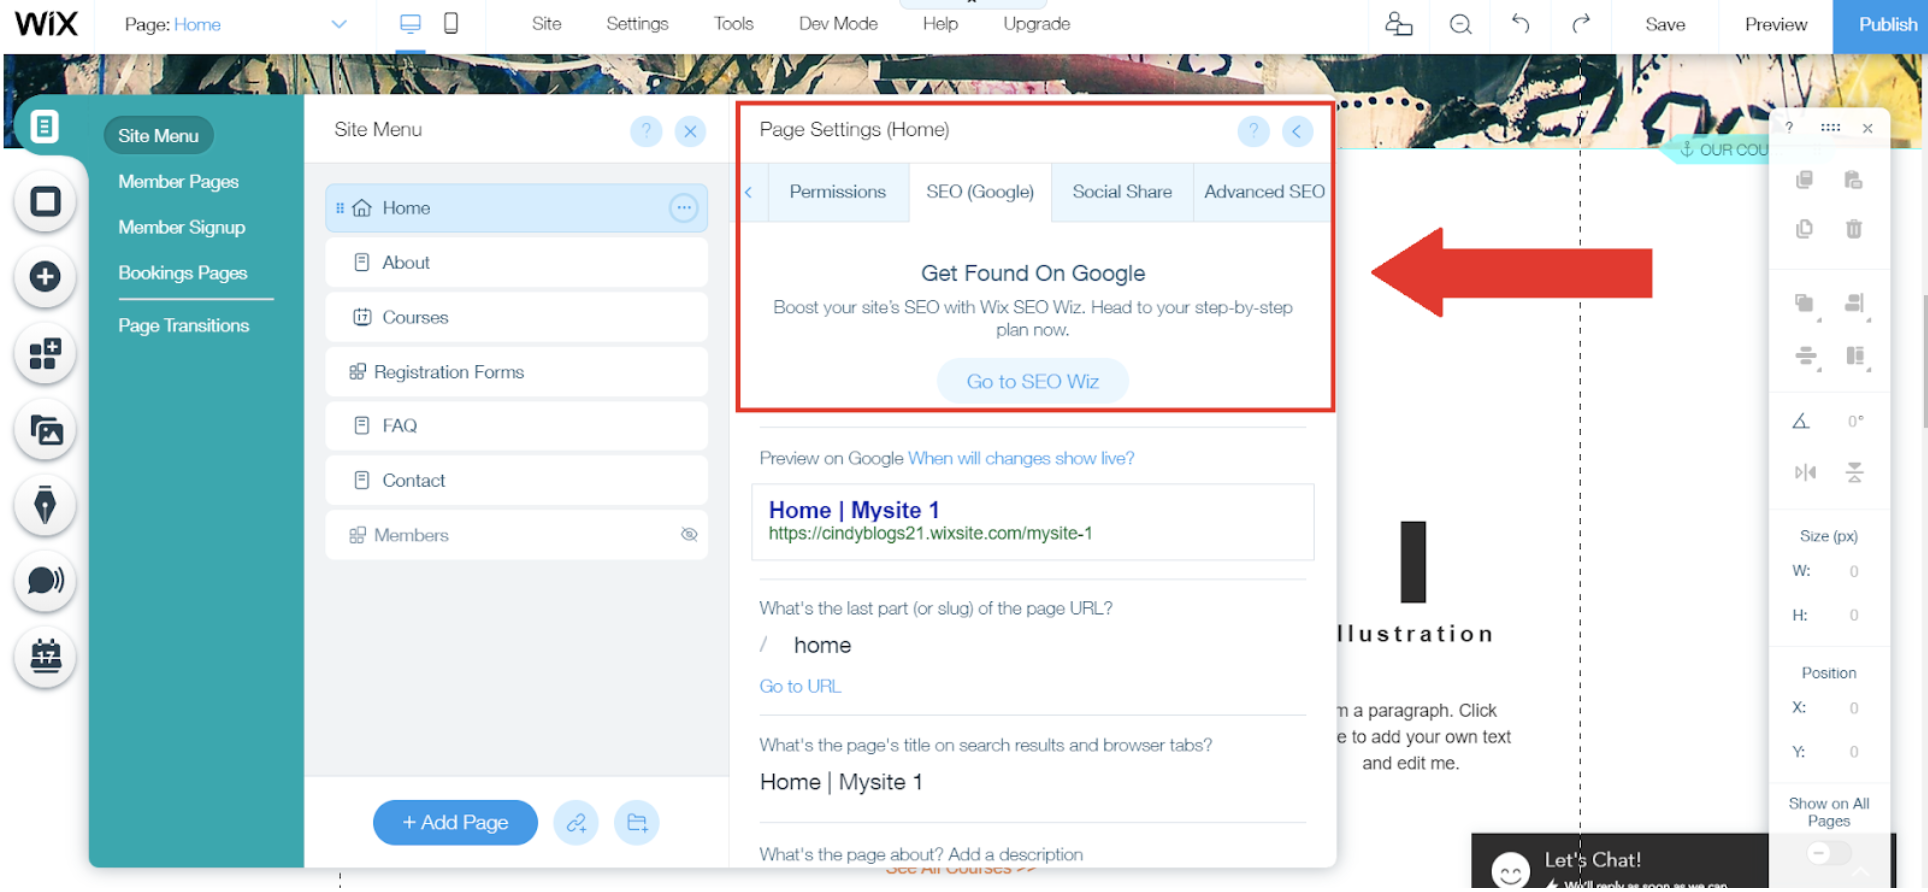Select Member Pages in the side list
Viewport: 1928px width, 892px height.
point(179,182)
